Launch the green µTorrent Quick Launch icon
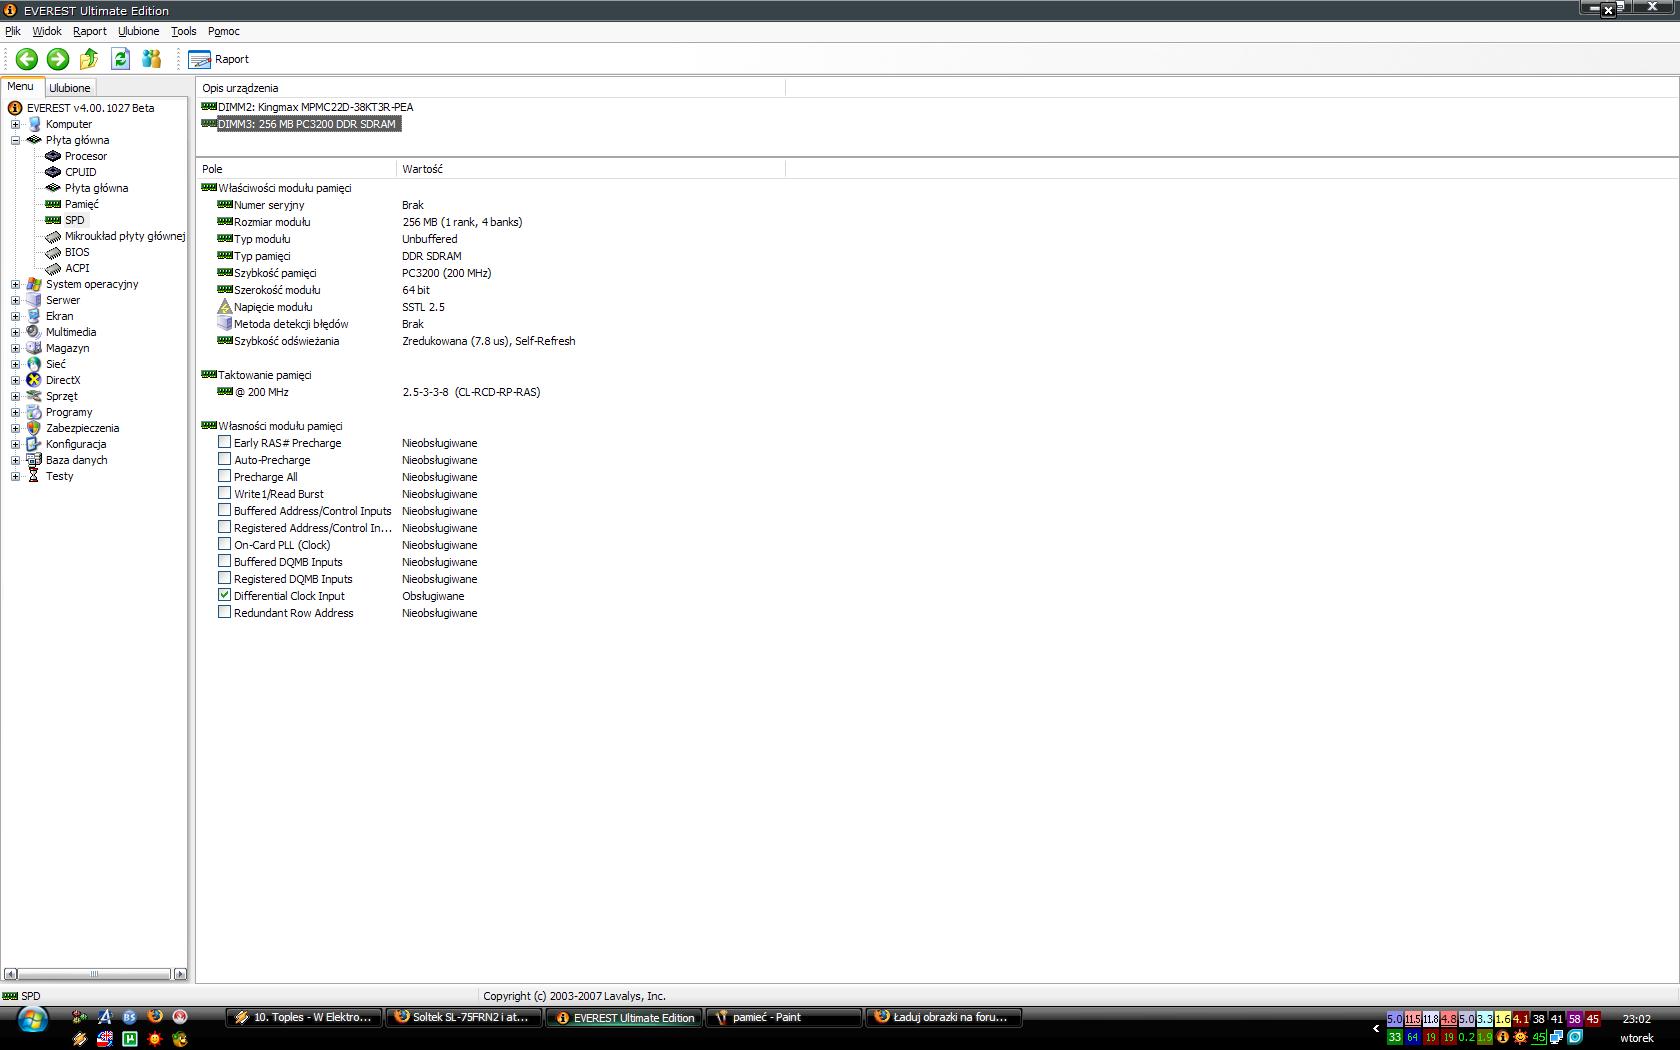Screen dimensions: 1680x1050 coord(130,1038)
